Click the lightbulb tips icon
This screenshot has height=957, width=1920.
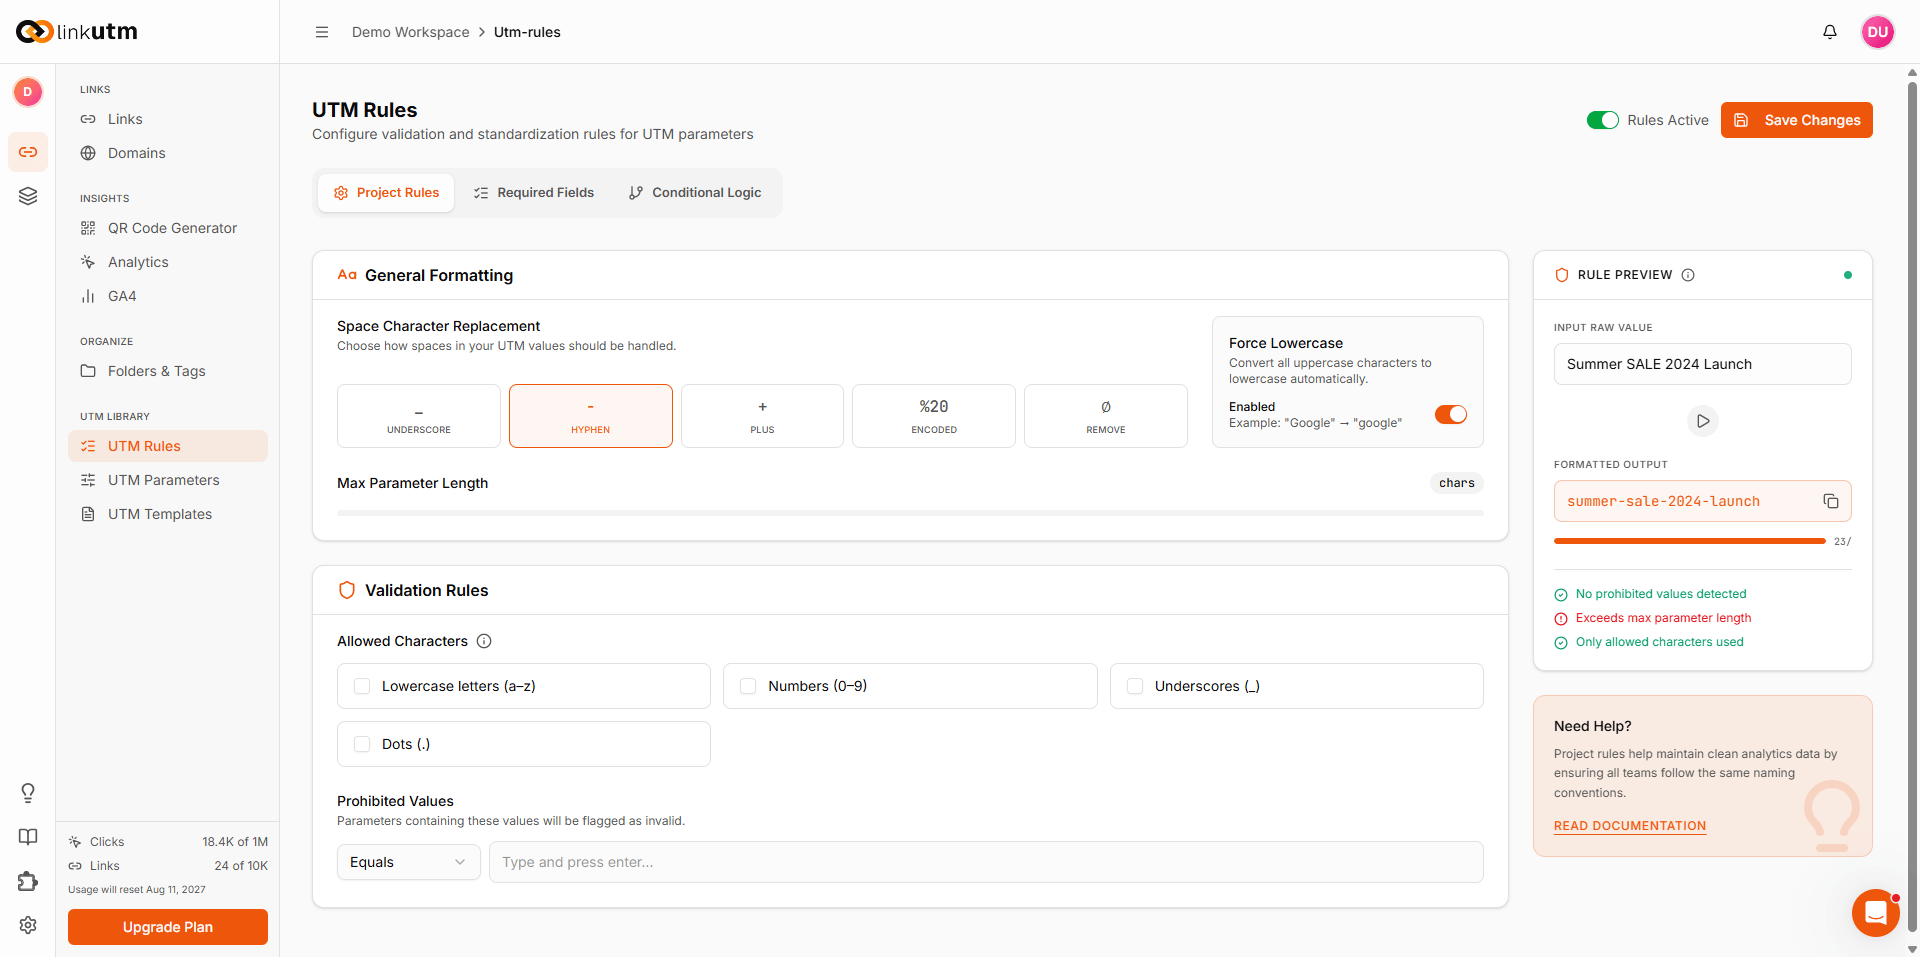(x=28, y=793)
